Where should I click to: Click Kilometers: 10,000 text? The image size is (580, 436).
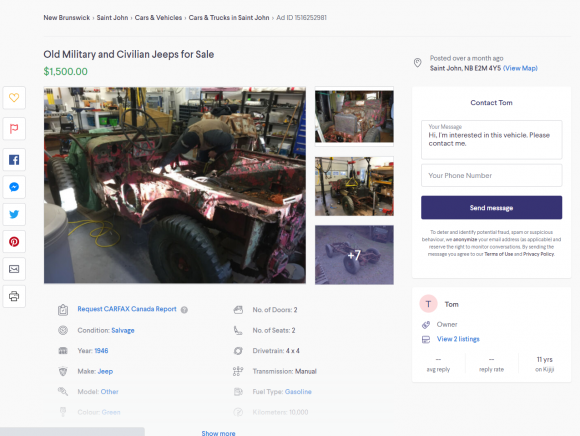280,412
